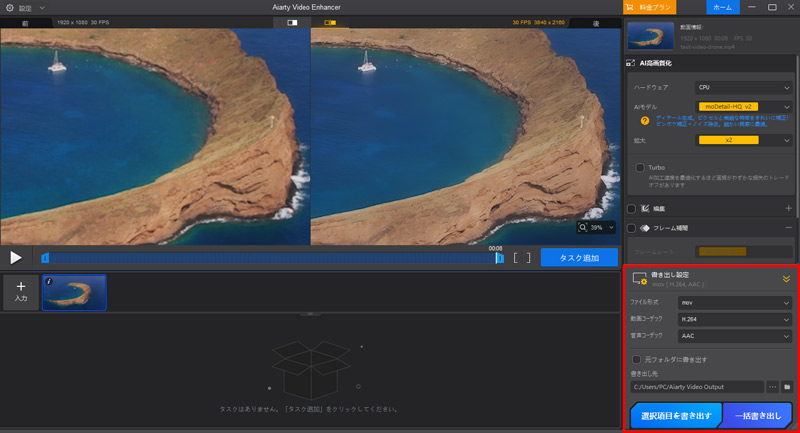
Task: Click the AI model help question icon
Action: point(645,121)
